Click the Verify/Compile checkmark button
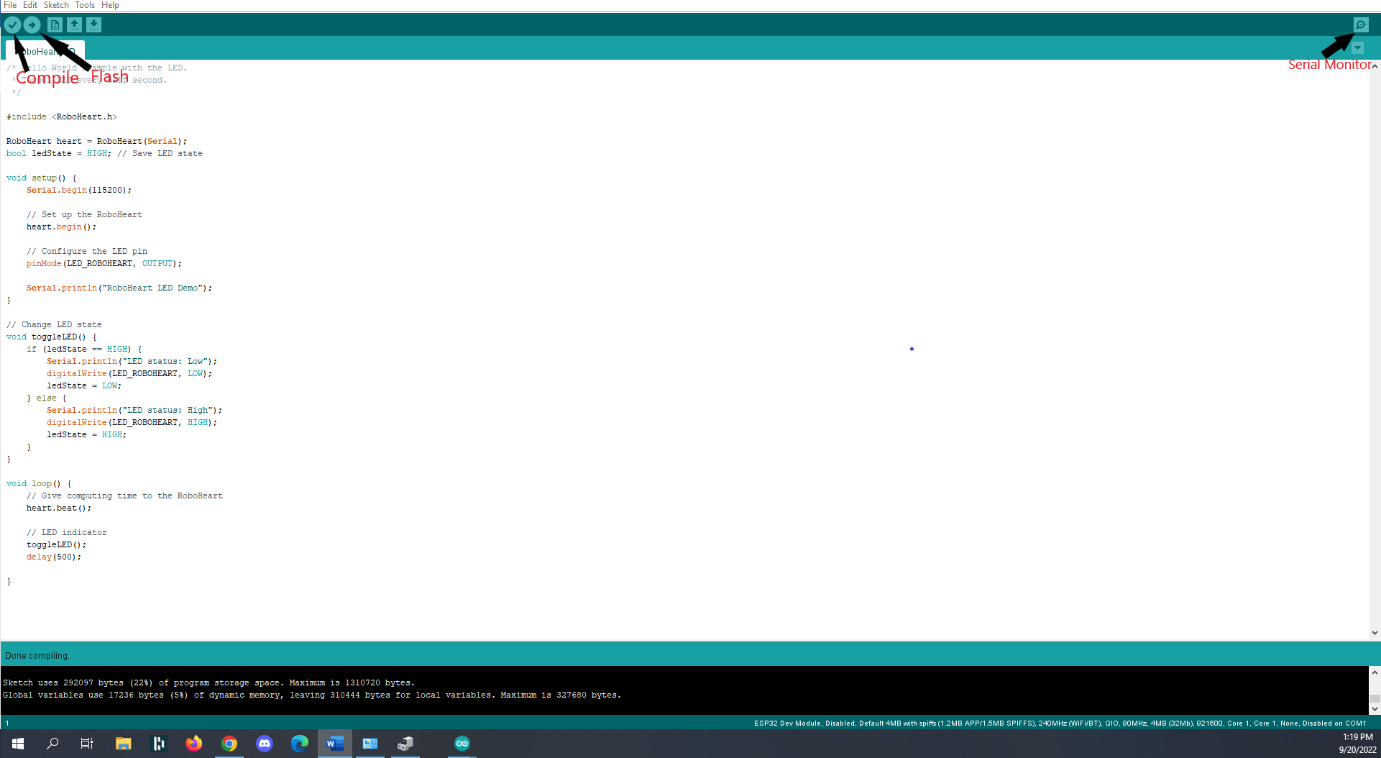1381x758 pixels. [12, 24]
